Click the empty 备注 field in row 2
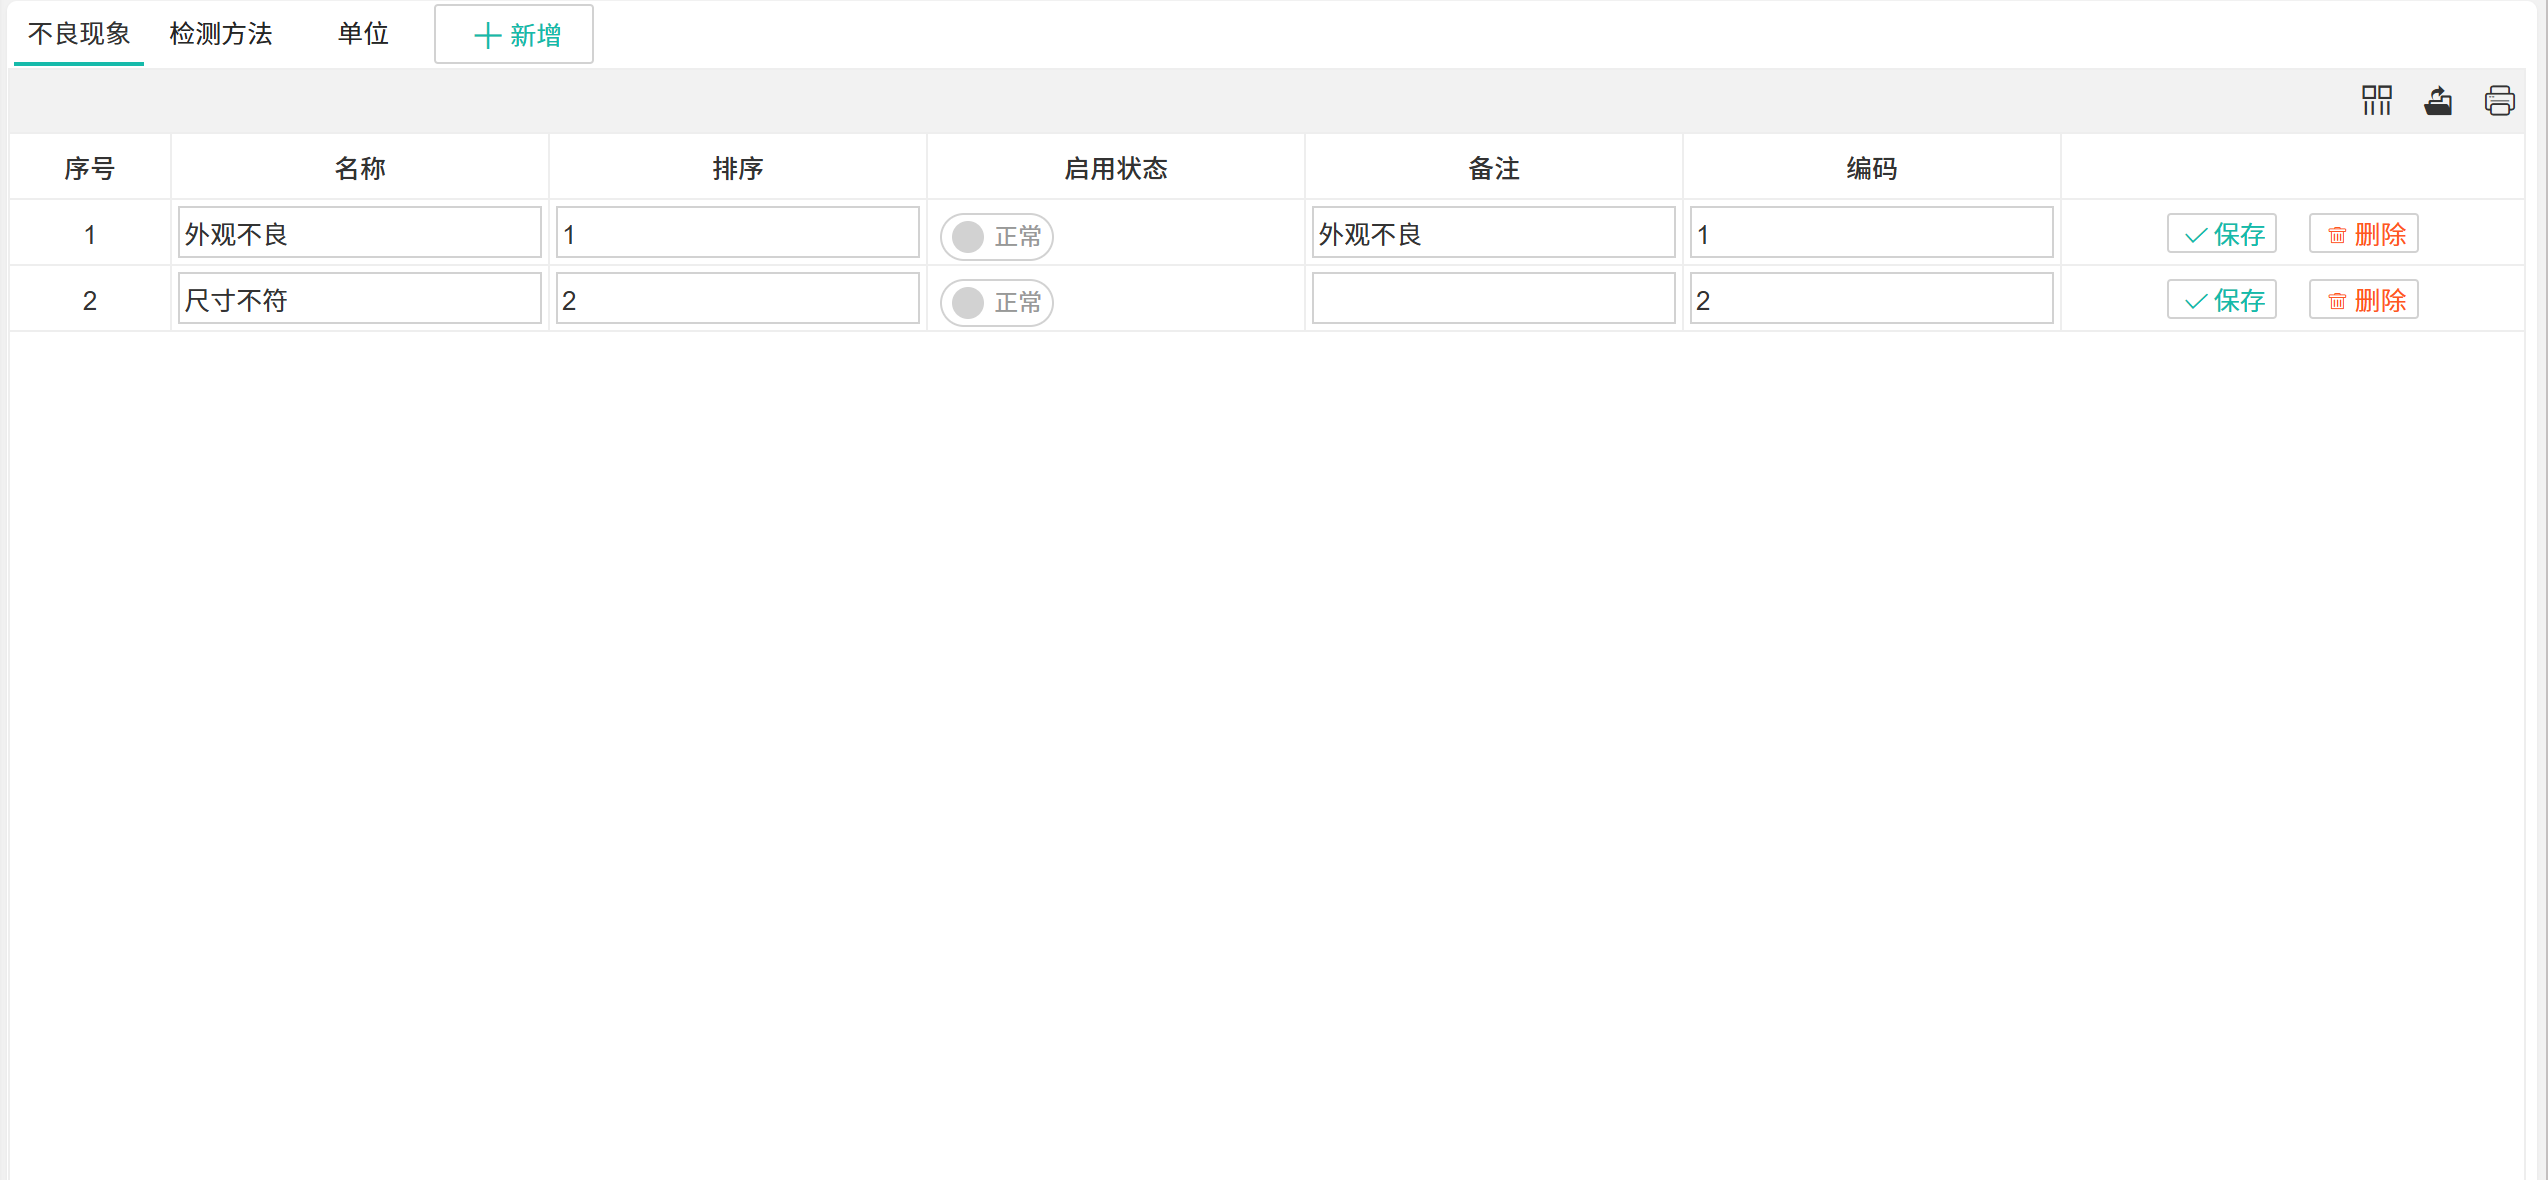This screenshot has height=1180, width=2548. tap(1493, 299)
